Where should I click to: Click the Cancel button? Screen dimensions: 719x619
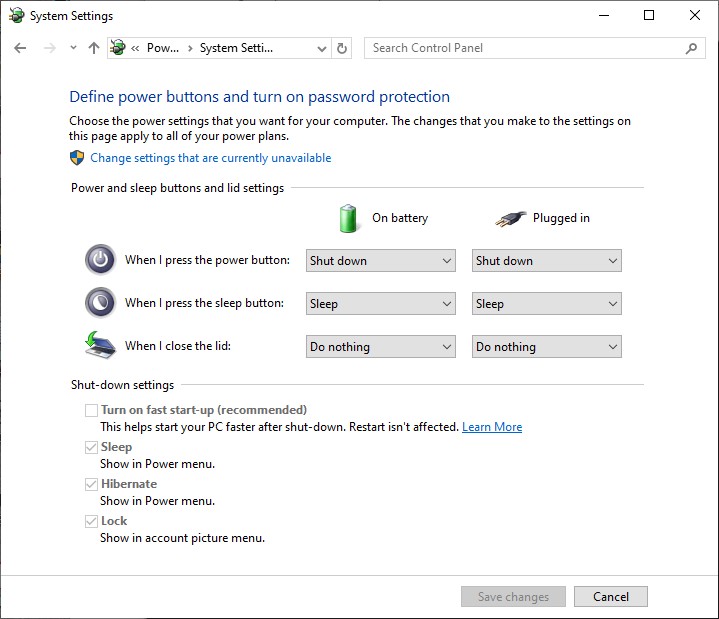(611, 597)
